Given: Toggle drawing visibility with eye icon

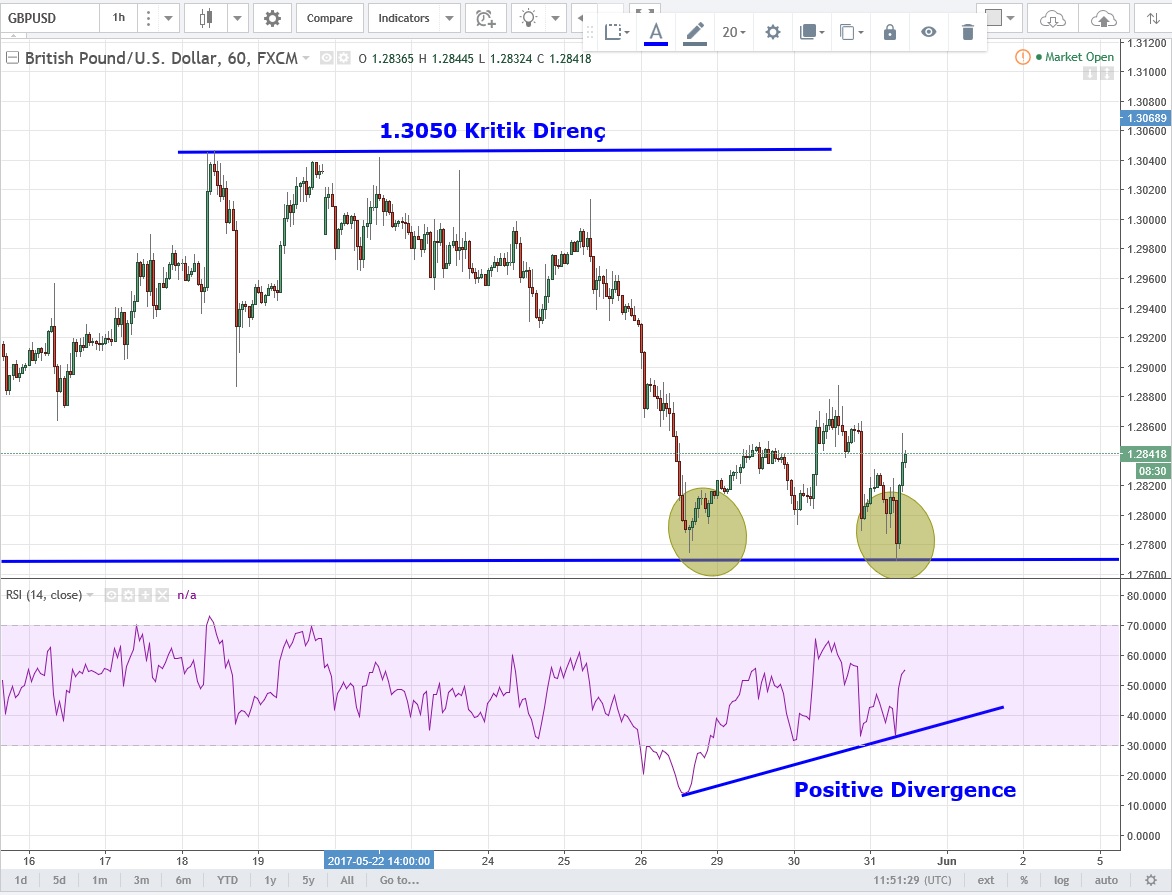Looking at the screenshot, I should coord(928,32).
